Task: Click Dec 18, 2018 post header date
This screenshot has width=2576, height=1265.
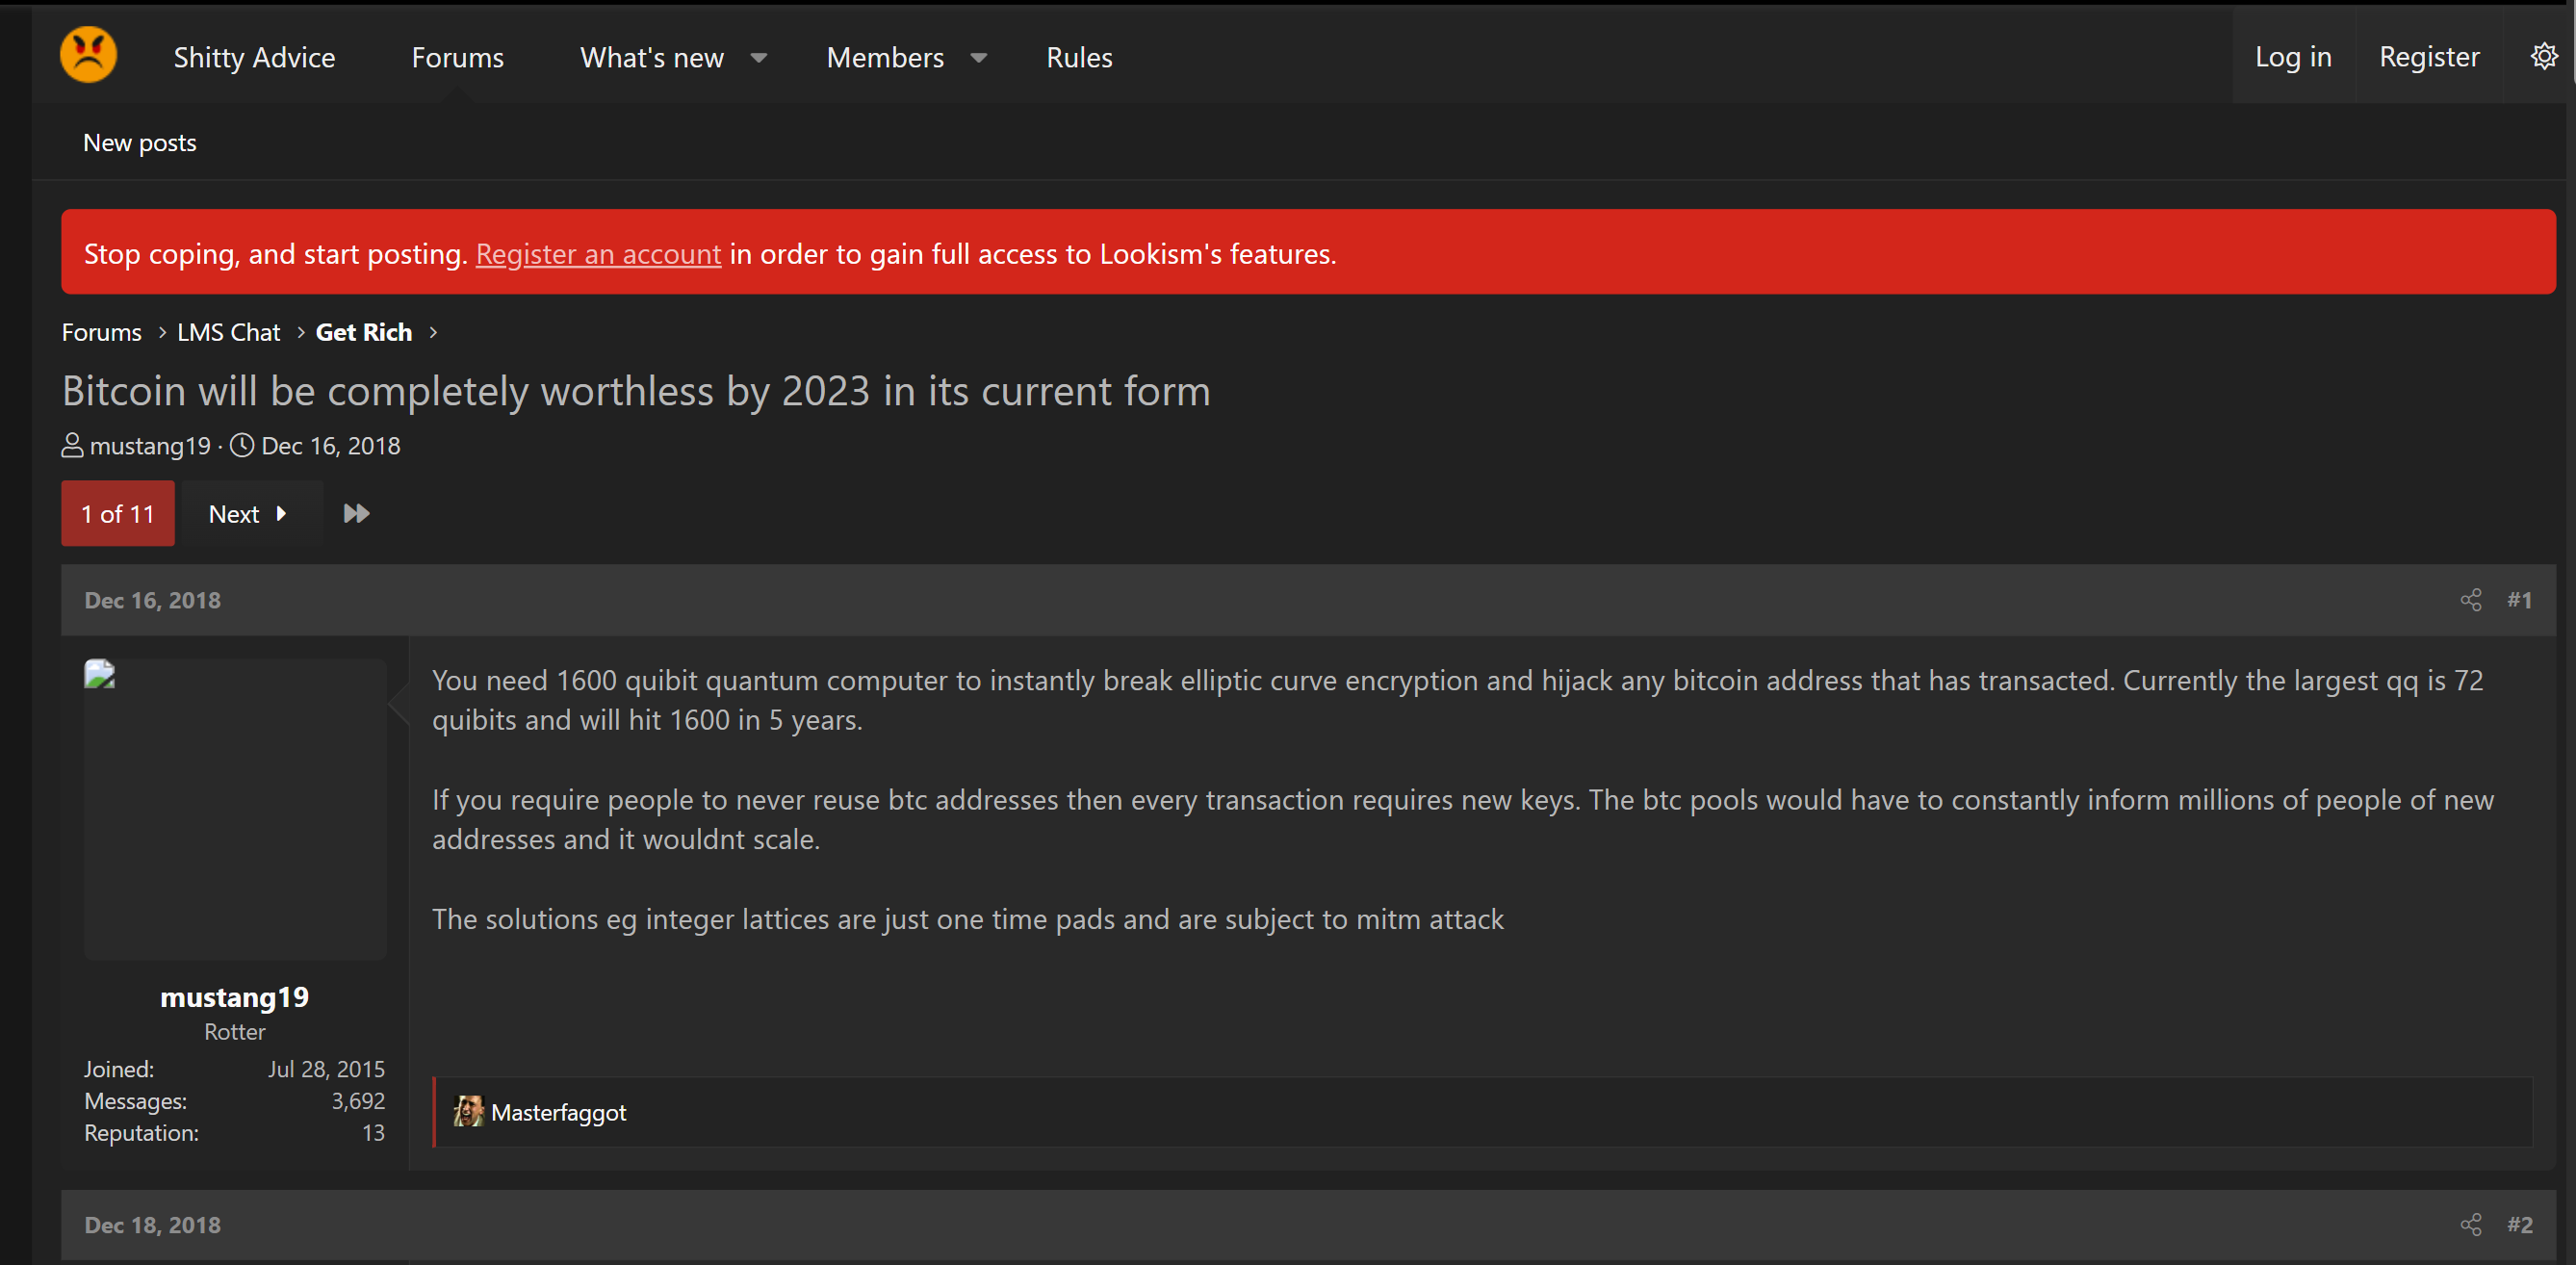Action: coord(153,1225)
